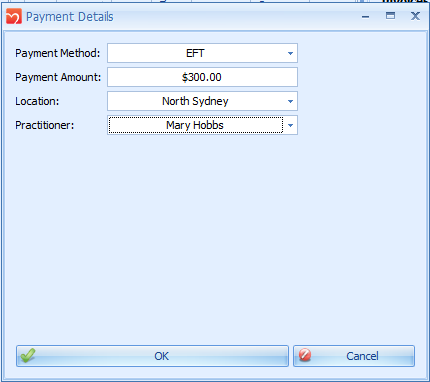The height and width of the screenshot is (382, 430).
Task: Click the $300.00 payment amount field
Action: click(x=202, y=77)
